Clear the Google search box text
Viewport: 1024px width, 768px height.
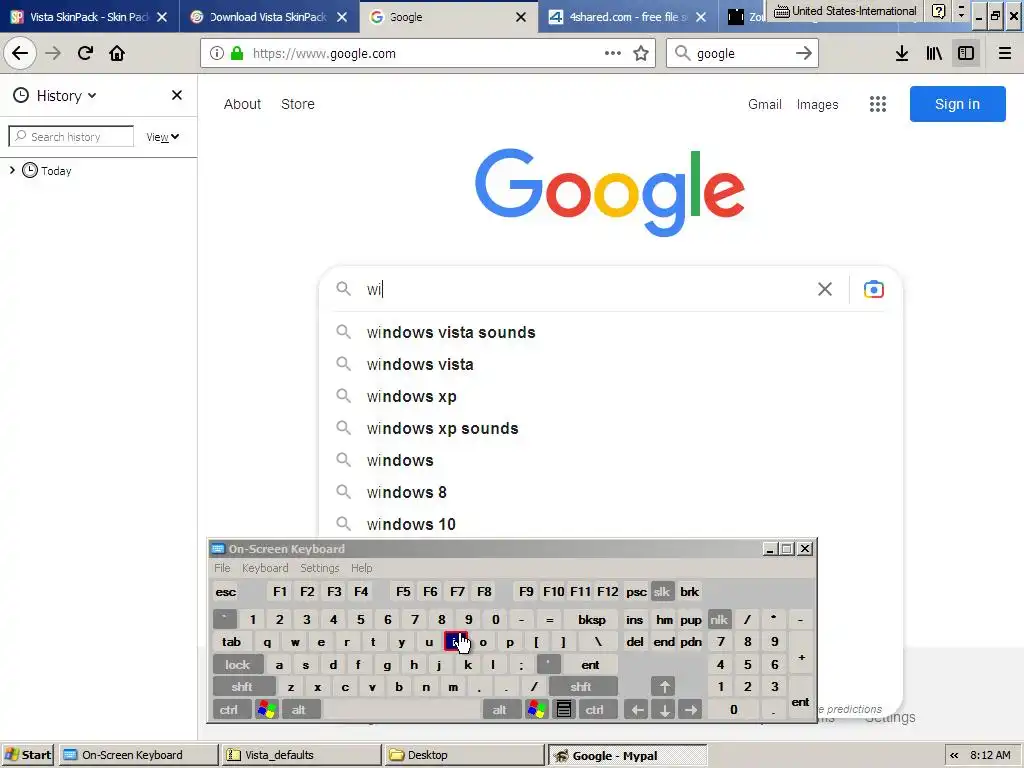point(825,289)
